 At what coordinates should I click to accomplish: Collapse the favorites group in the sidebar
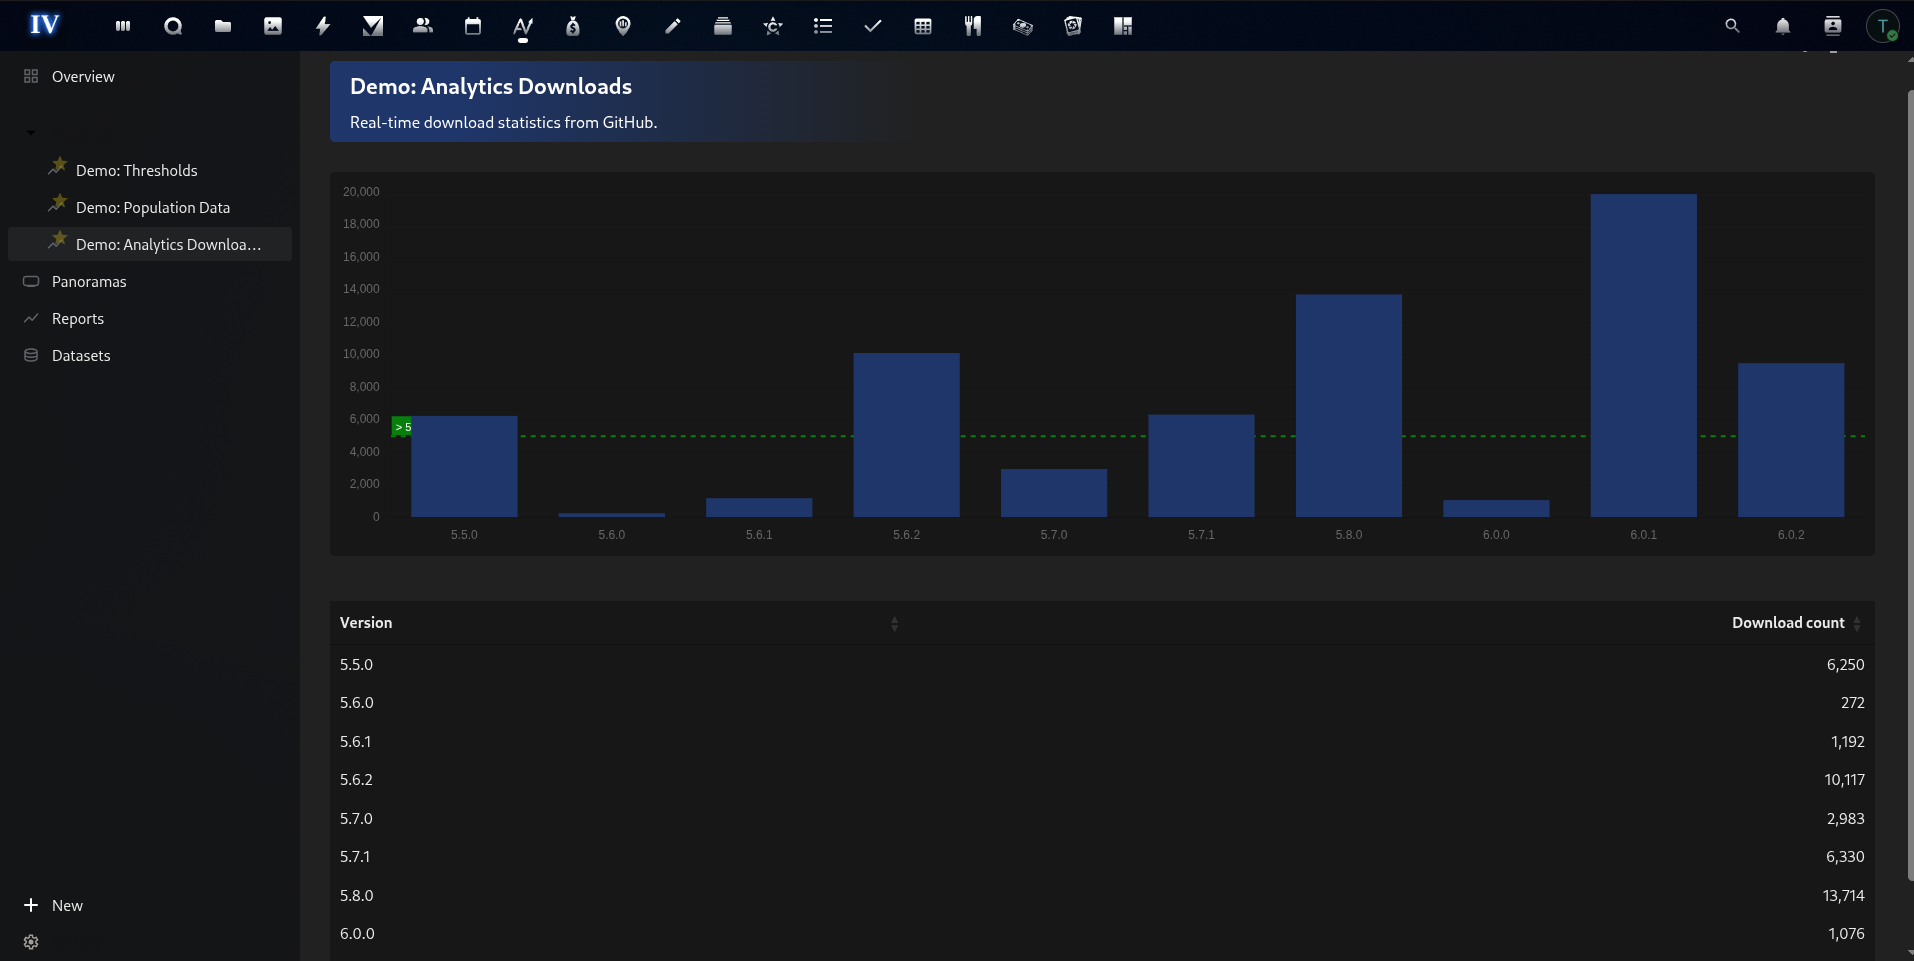[x=29, y=131]
